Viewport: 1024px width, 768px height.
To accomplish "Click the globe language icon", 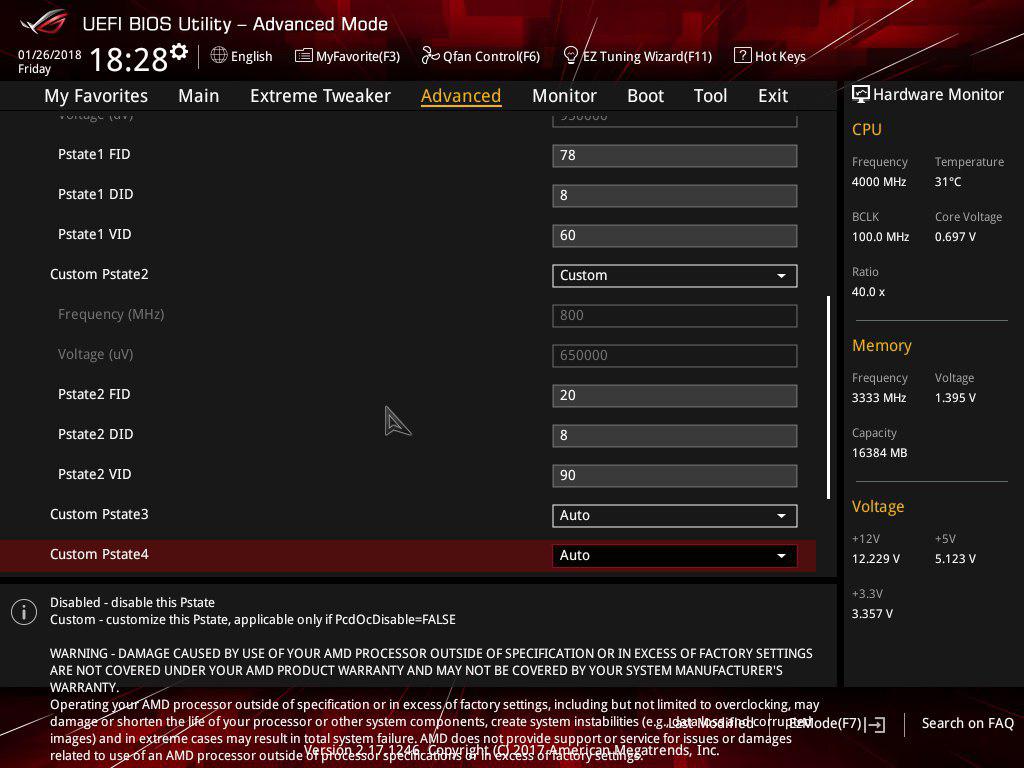I will click(x=219, y=55).
